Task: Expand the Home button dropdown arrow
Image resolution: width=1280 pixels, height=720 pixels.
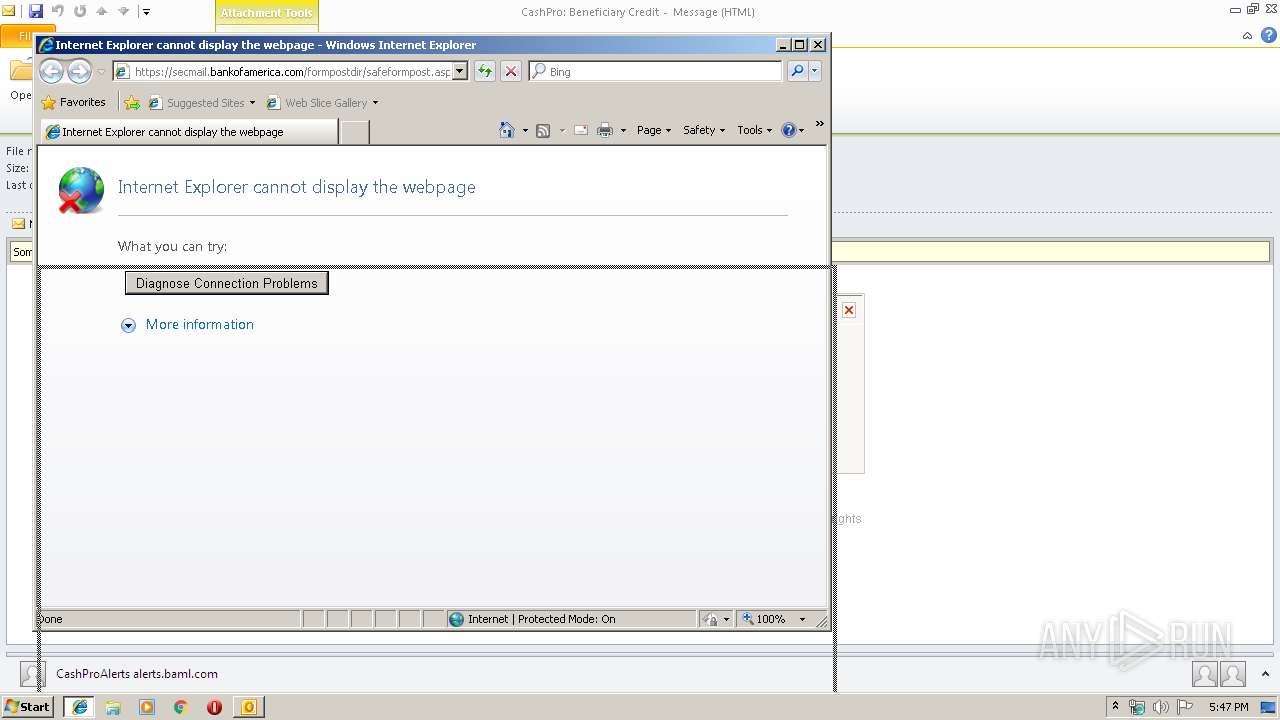Action: click(x=525, y=130)
